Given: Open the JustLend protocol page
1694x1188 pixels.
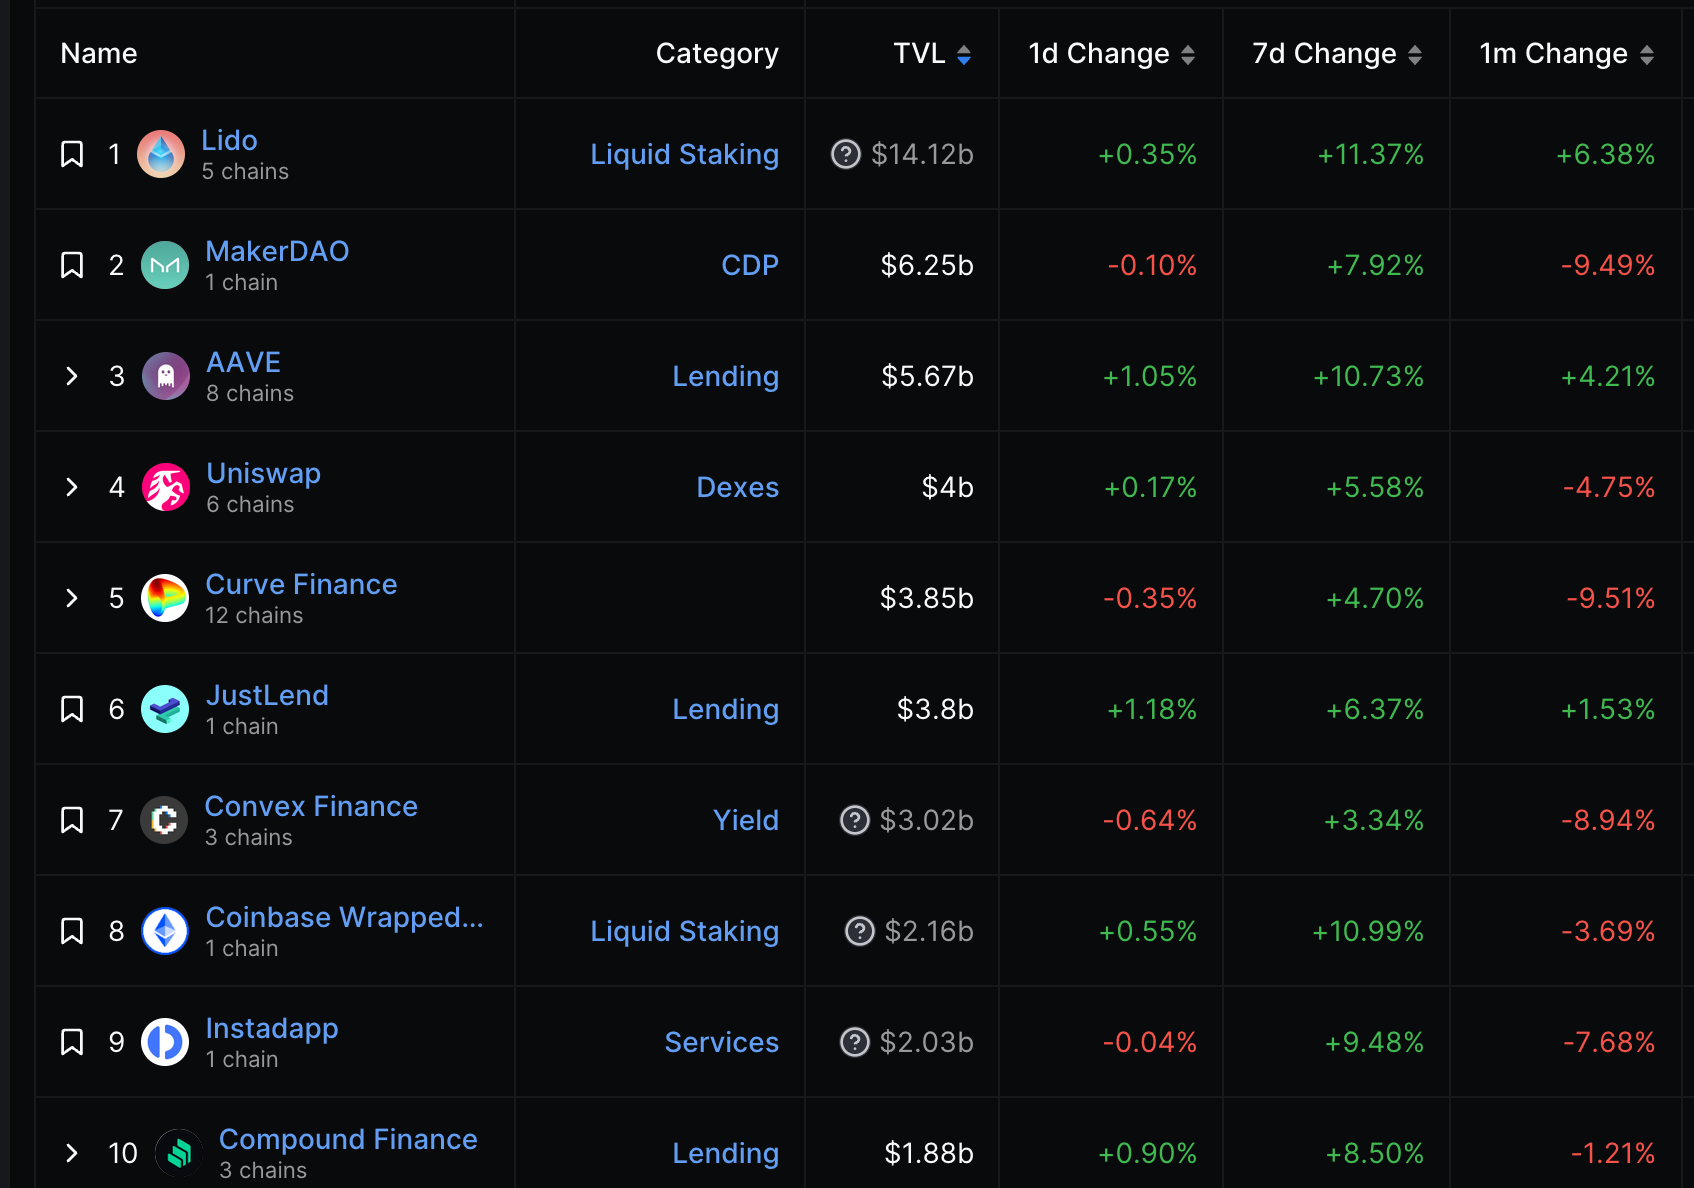Looking at the screenshot, I should tap(267, 695).
